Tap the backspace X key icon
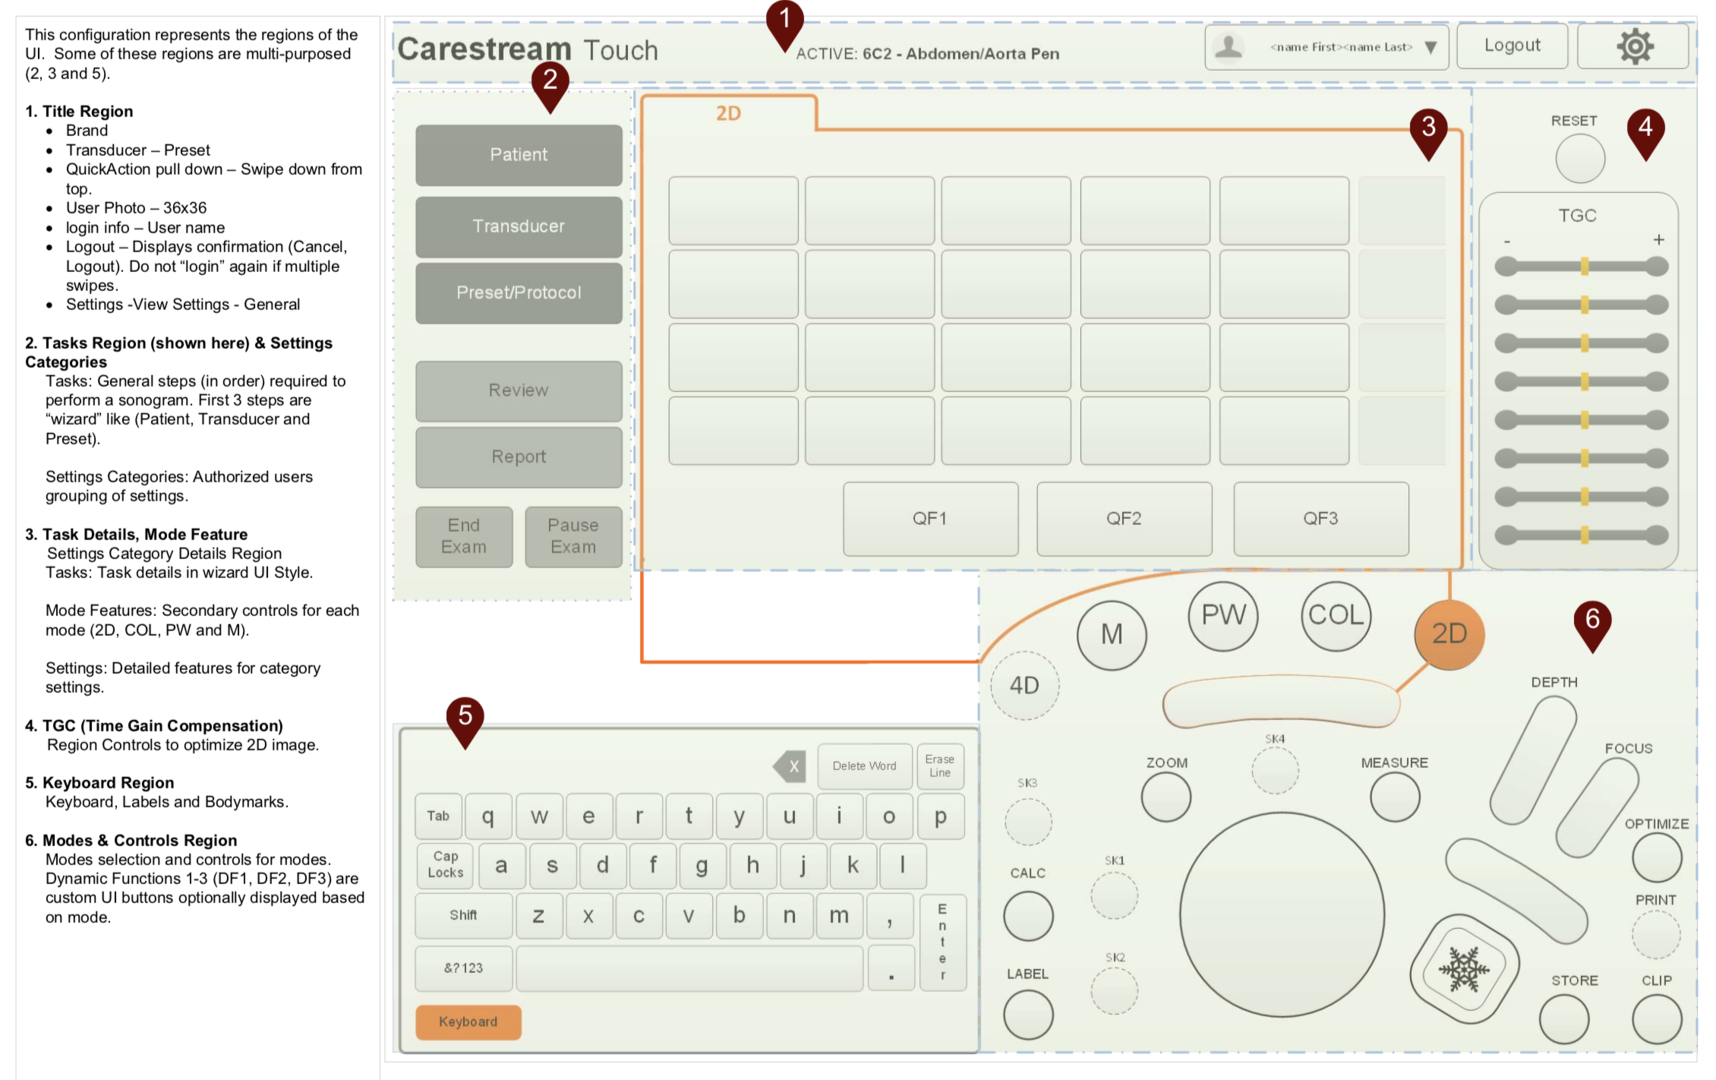The height and width of the screenshot is (1080, 1716). (x=790, y=767)
